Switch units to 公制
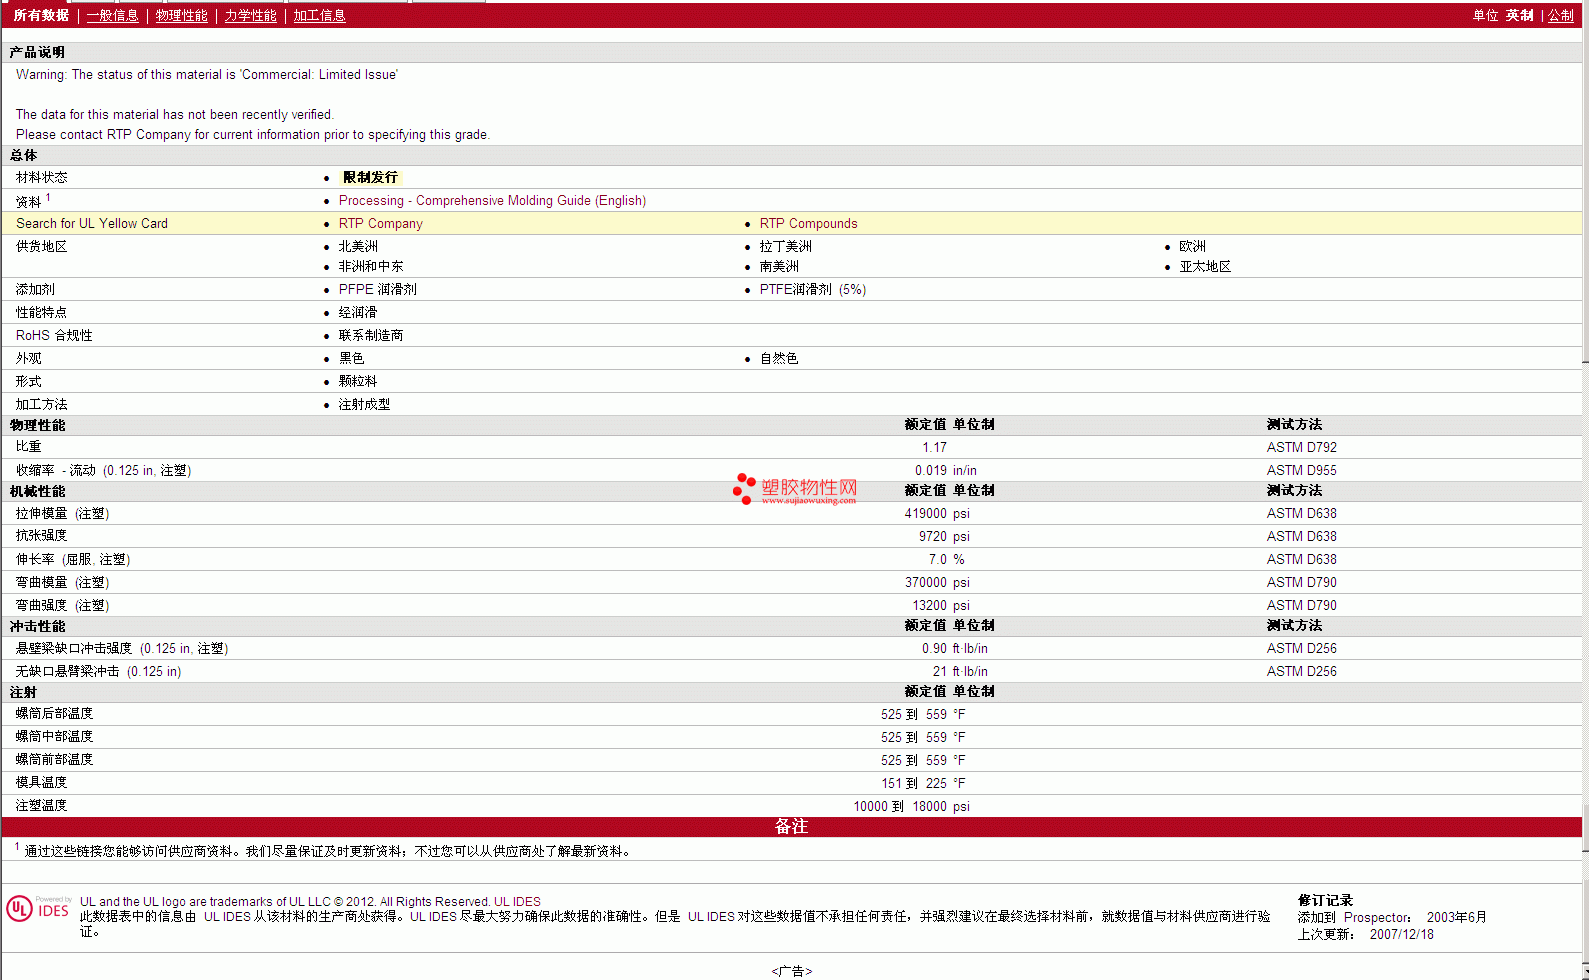Image resolution: width=1589 pixels, height=980 pixels. pyautogui.click(x=1561, y=16)
